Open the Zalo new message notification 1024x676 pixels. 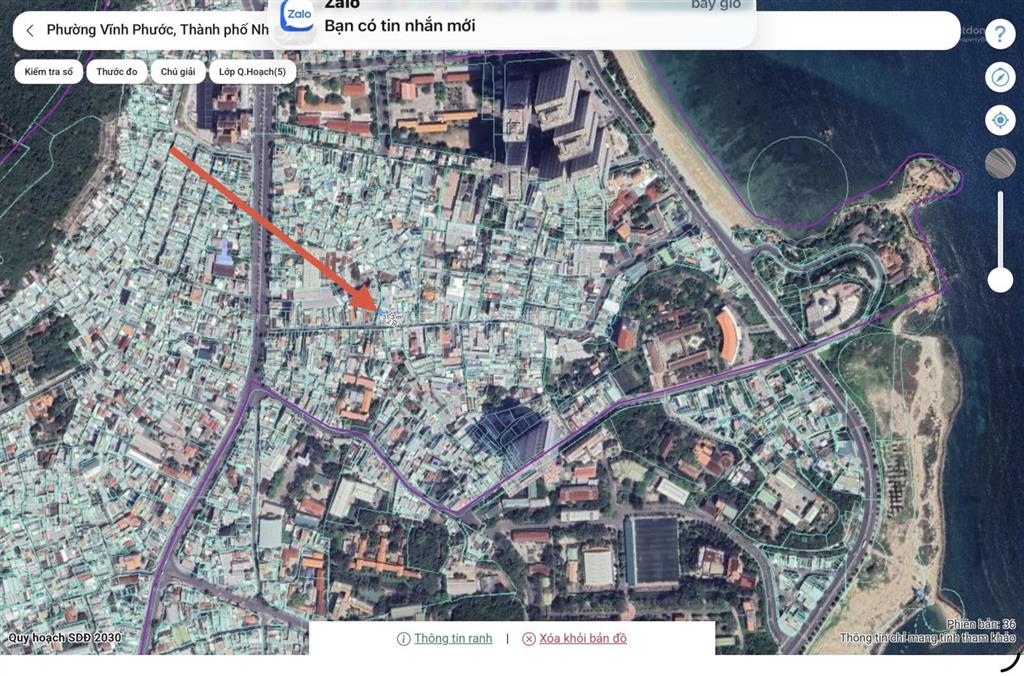tap(513, 22)
